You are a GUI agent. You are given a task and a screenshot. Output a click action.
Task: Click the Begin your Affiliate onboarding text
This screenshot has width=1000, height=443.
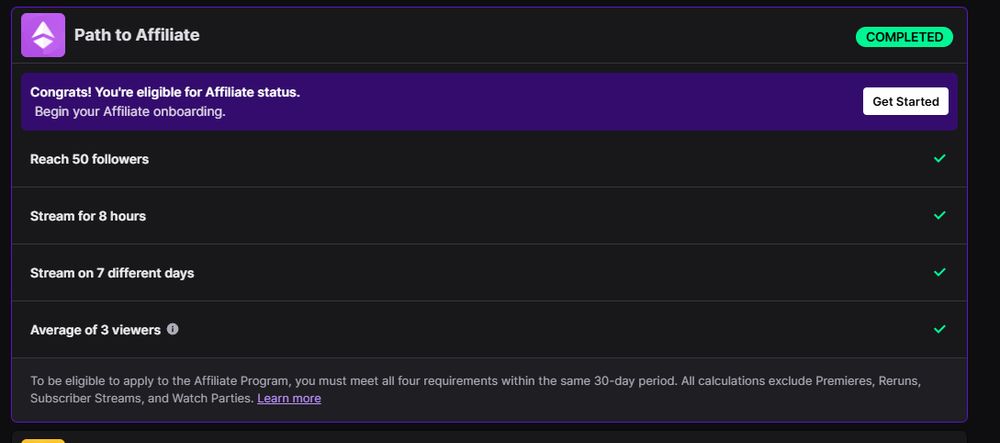(x=130, y=112)
